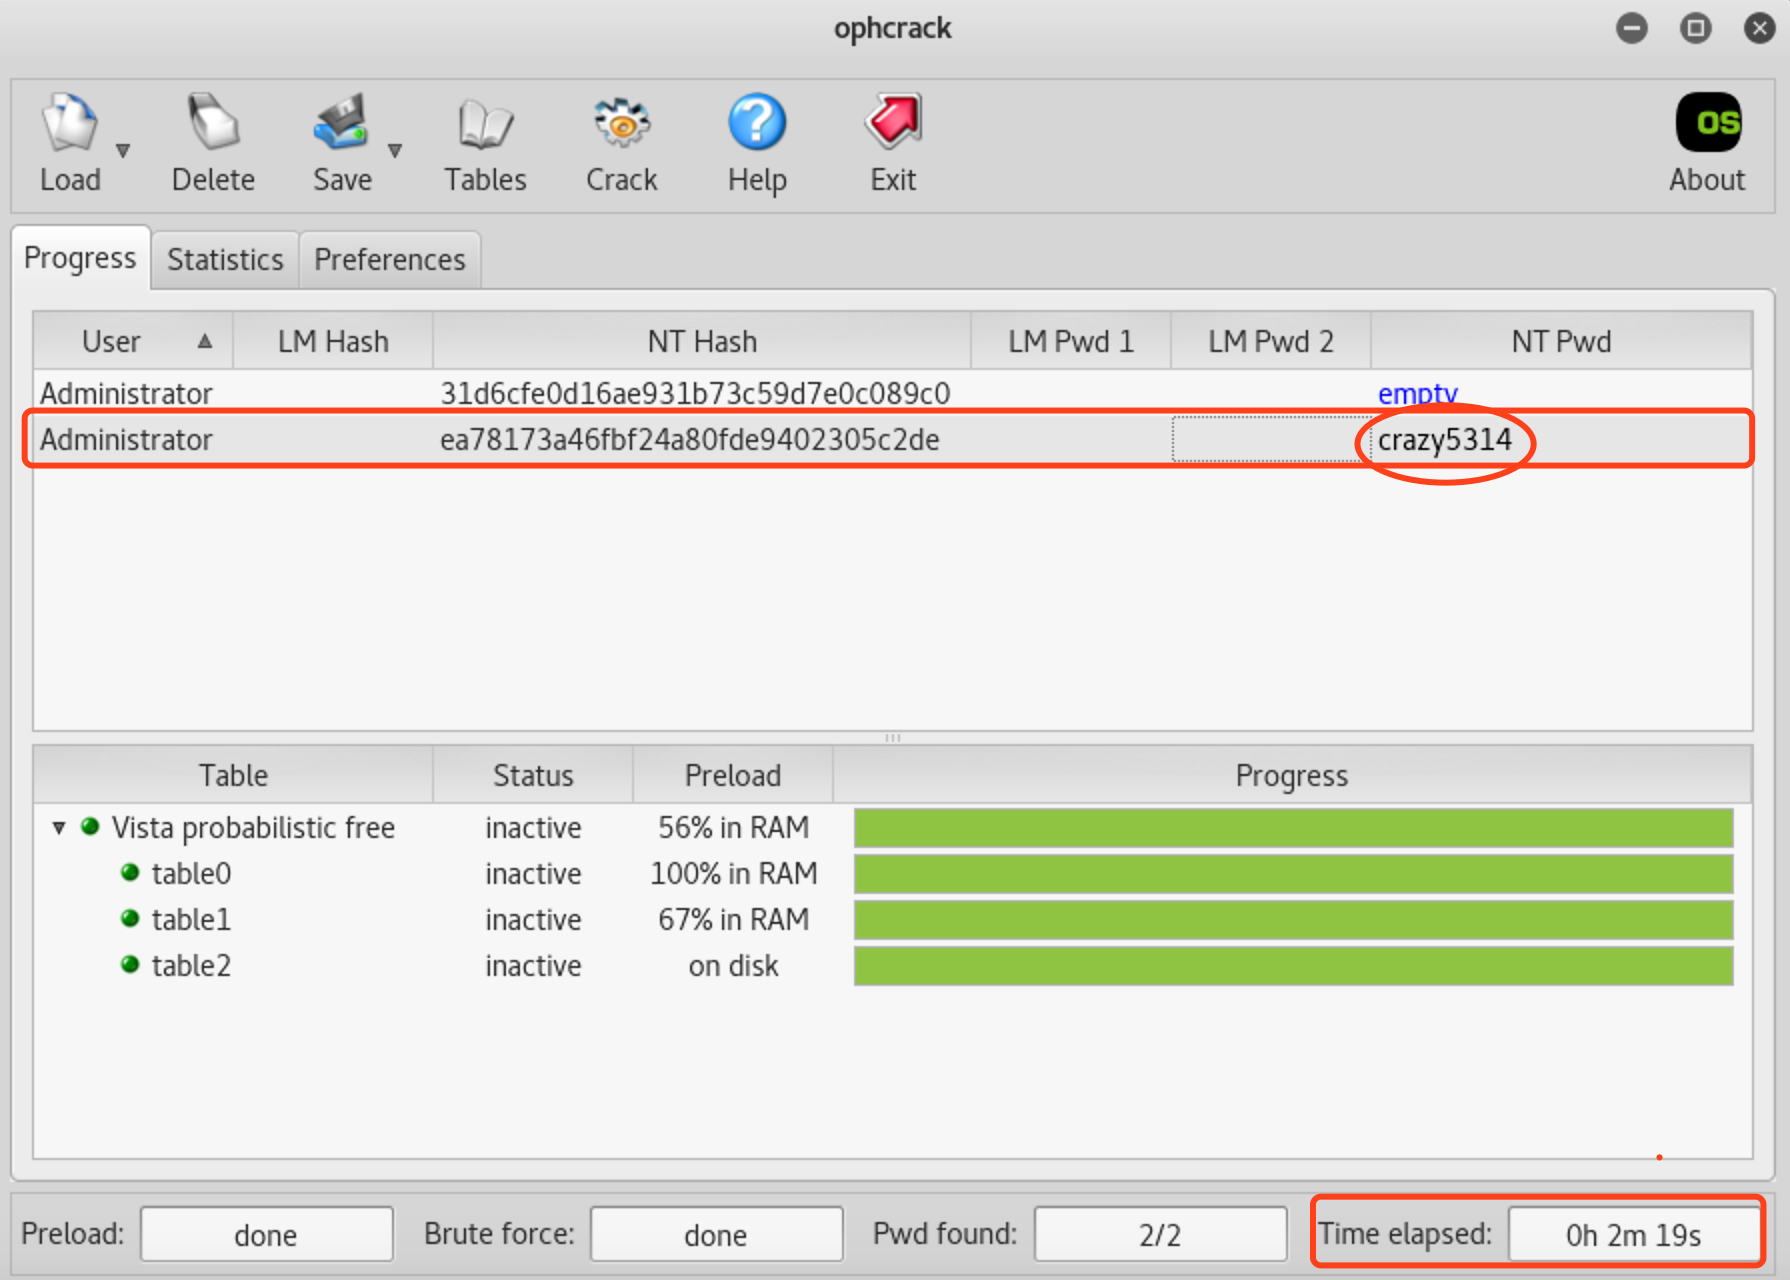1790x1280 pixels.
Task: Minimize the ophcrack window
Action: point(1632,28)
